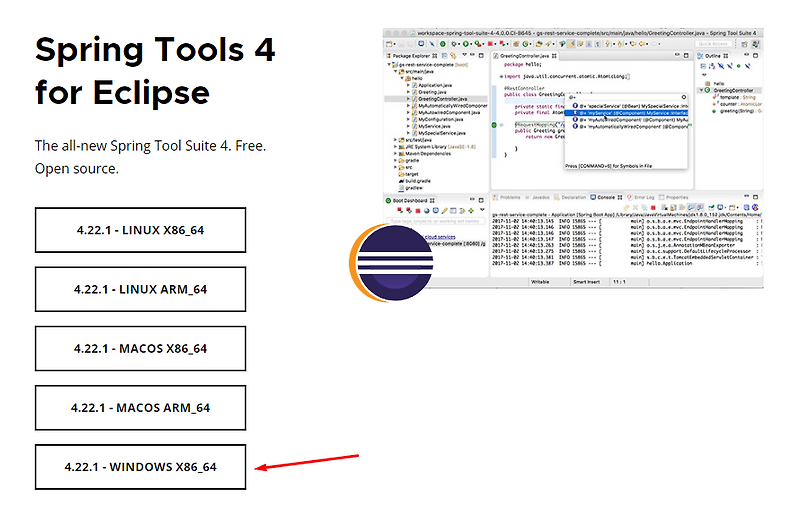The width and height of the screenshot is (800, 516).
Task: Choose 'myAutomaticallyWiredComponent' symbol suggestion
Action: [630, 126]
